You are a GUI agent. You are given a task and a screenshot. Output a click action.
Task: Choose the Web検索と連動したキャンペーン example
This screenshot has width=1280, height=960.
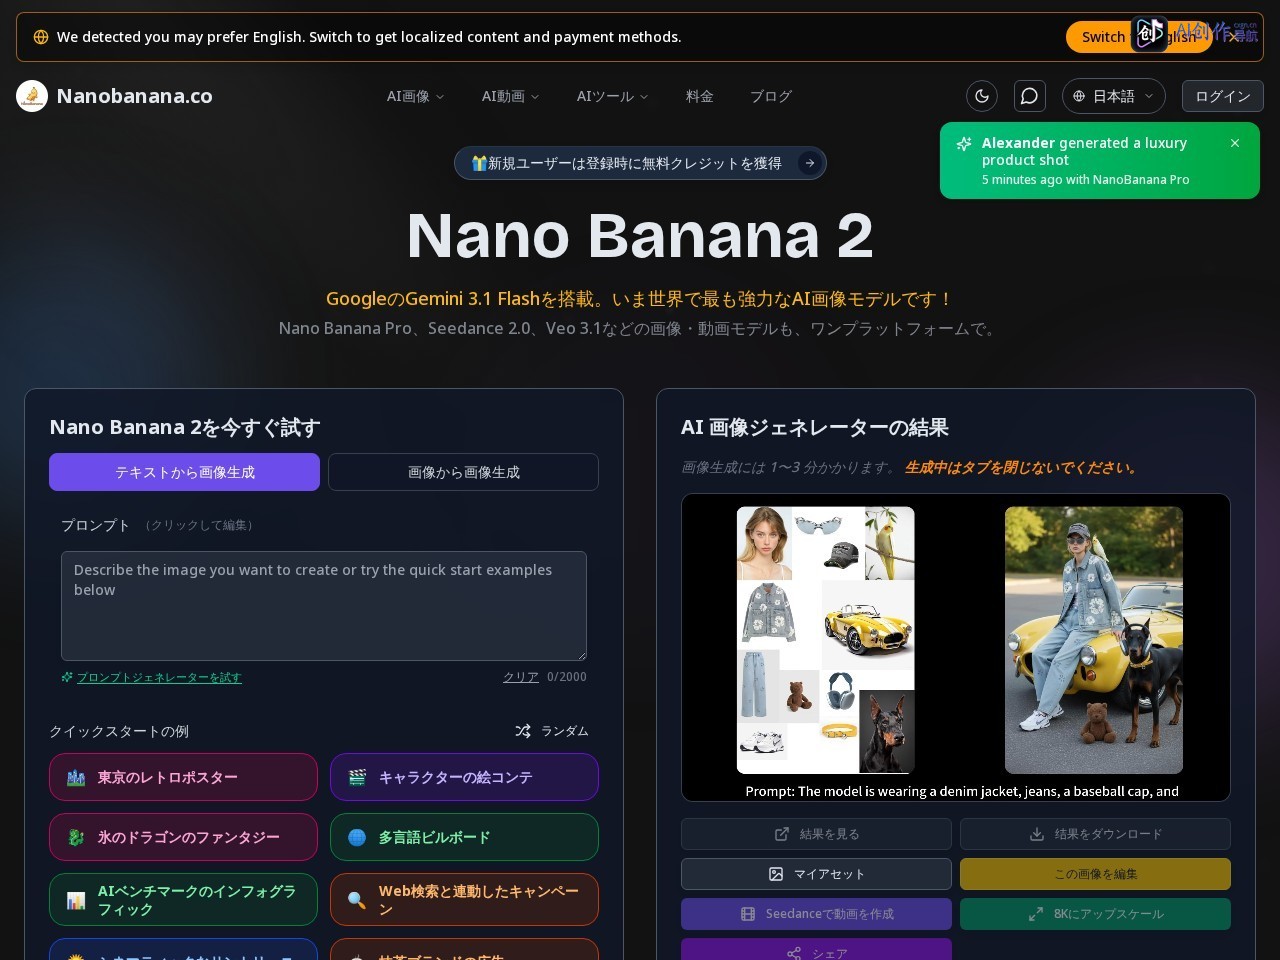pyautogui.click(x=464, y=900)
